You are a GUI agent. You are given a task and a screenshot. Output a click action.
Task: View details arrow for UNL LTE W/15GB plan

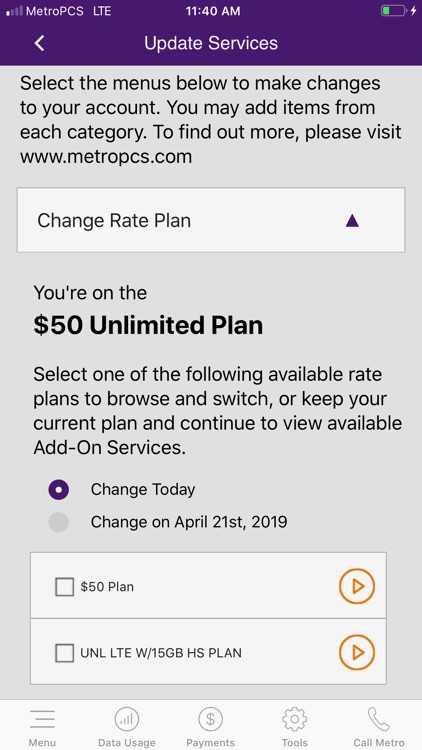(357, 652)
